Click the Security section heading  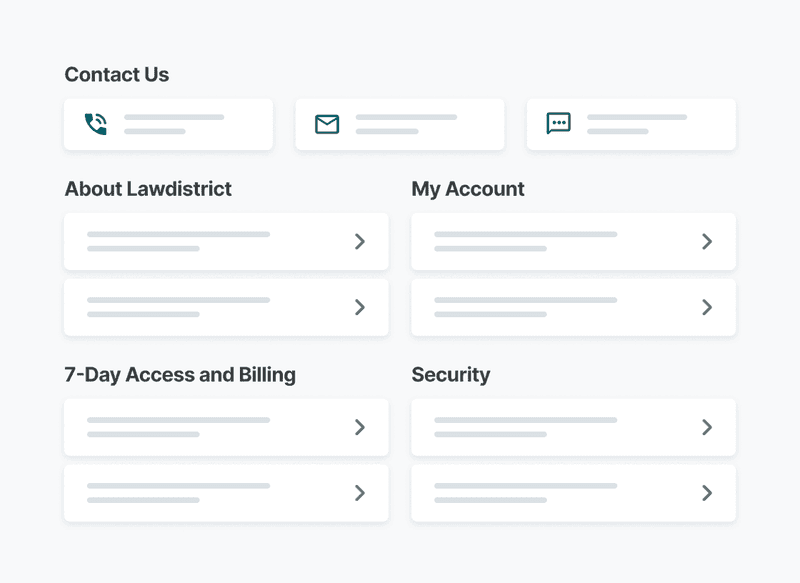451,375
